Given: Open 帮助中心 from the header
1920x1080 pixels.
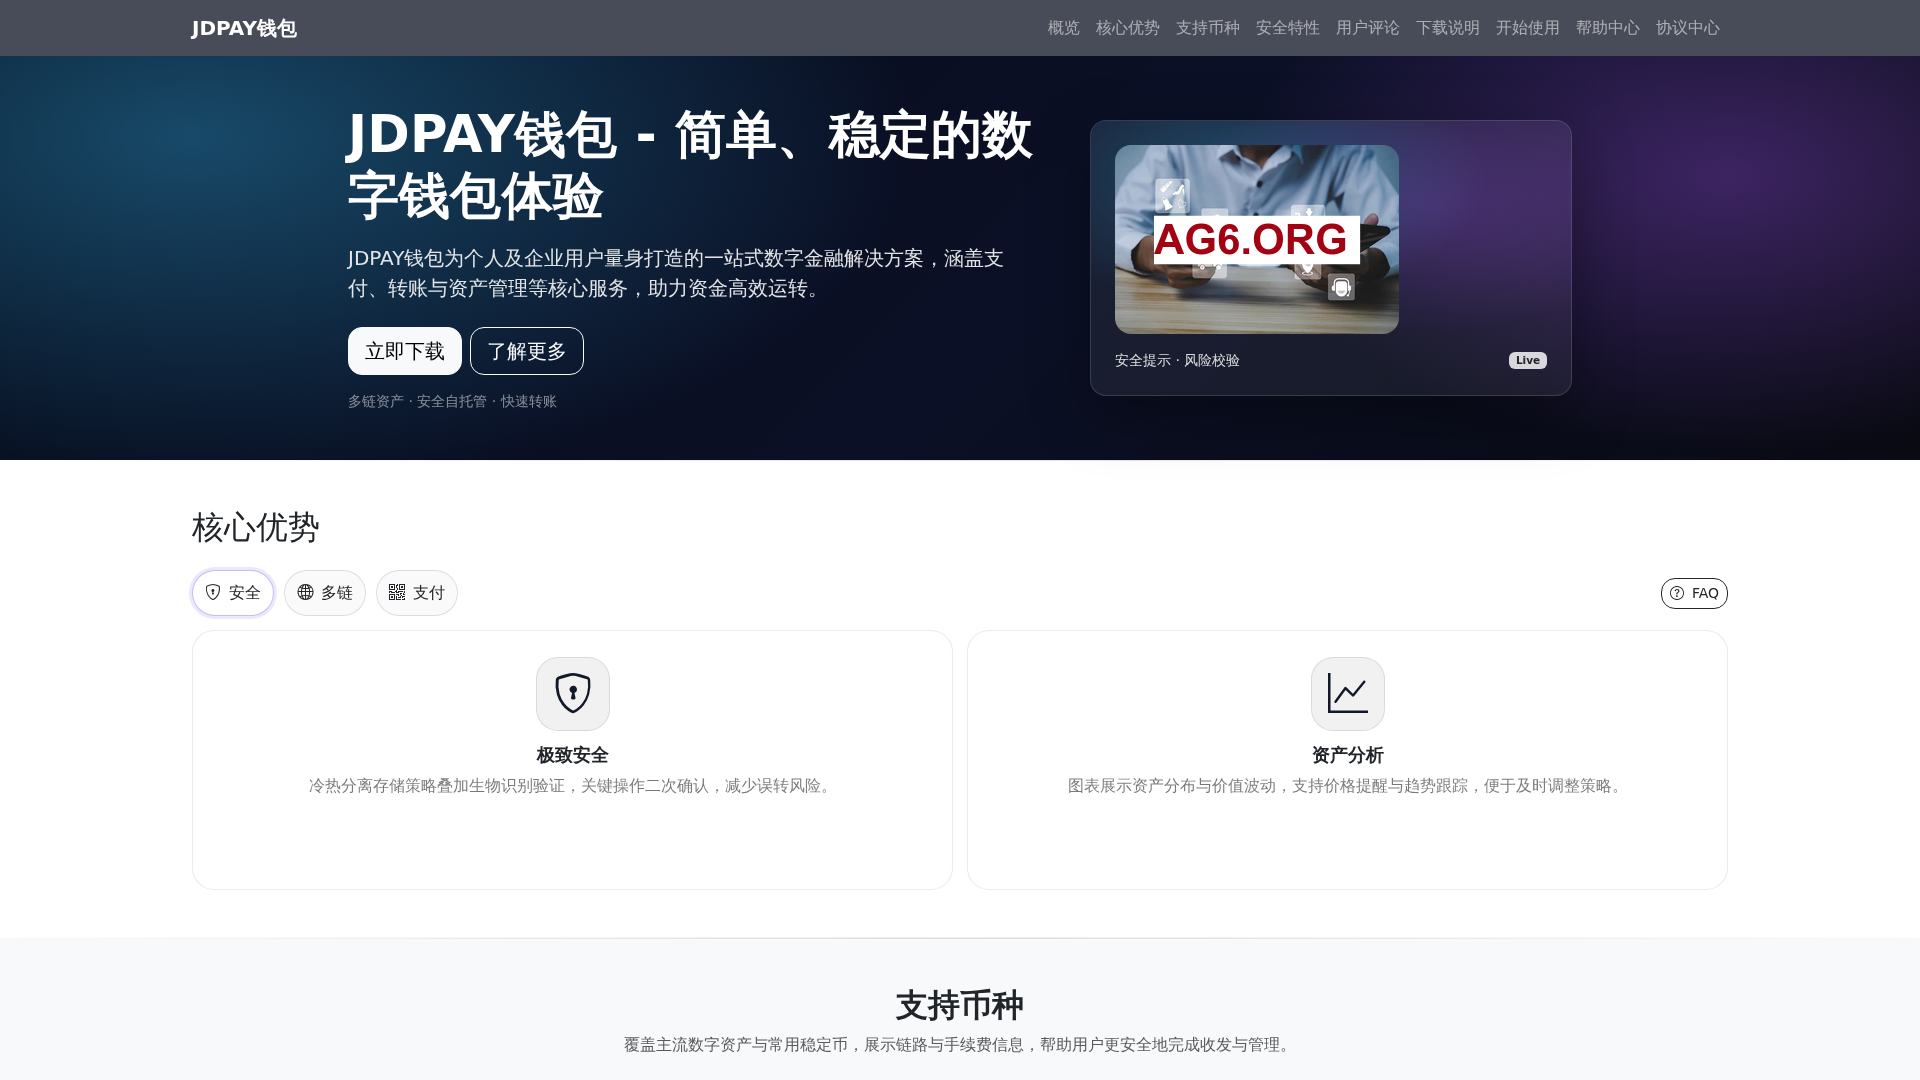Looking at the screenshot, I should click(1608, 28).
